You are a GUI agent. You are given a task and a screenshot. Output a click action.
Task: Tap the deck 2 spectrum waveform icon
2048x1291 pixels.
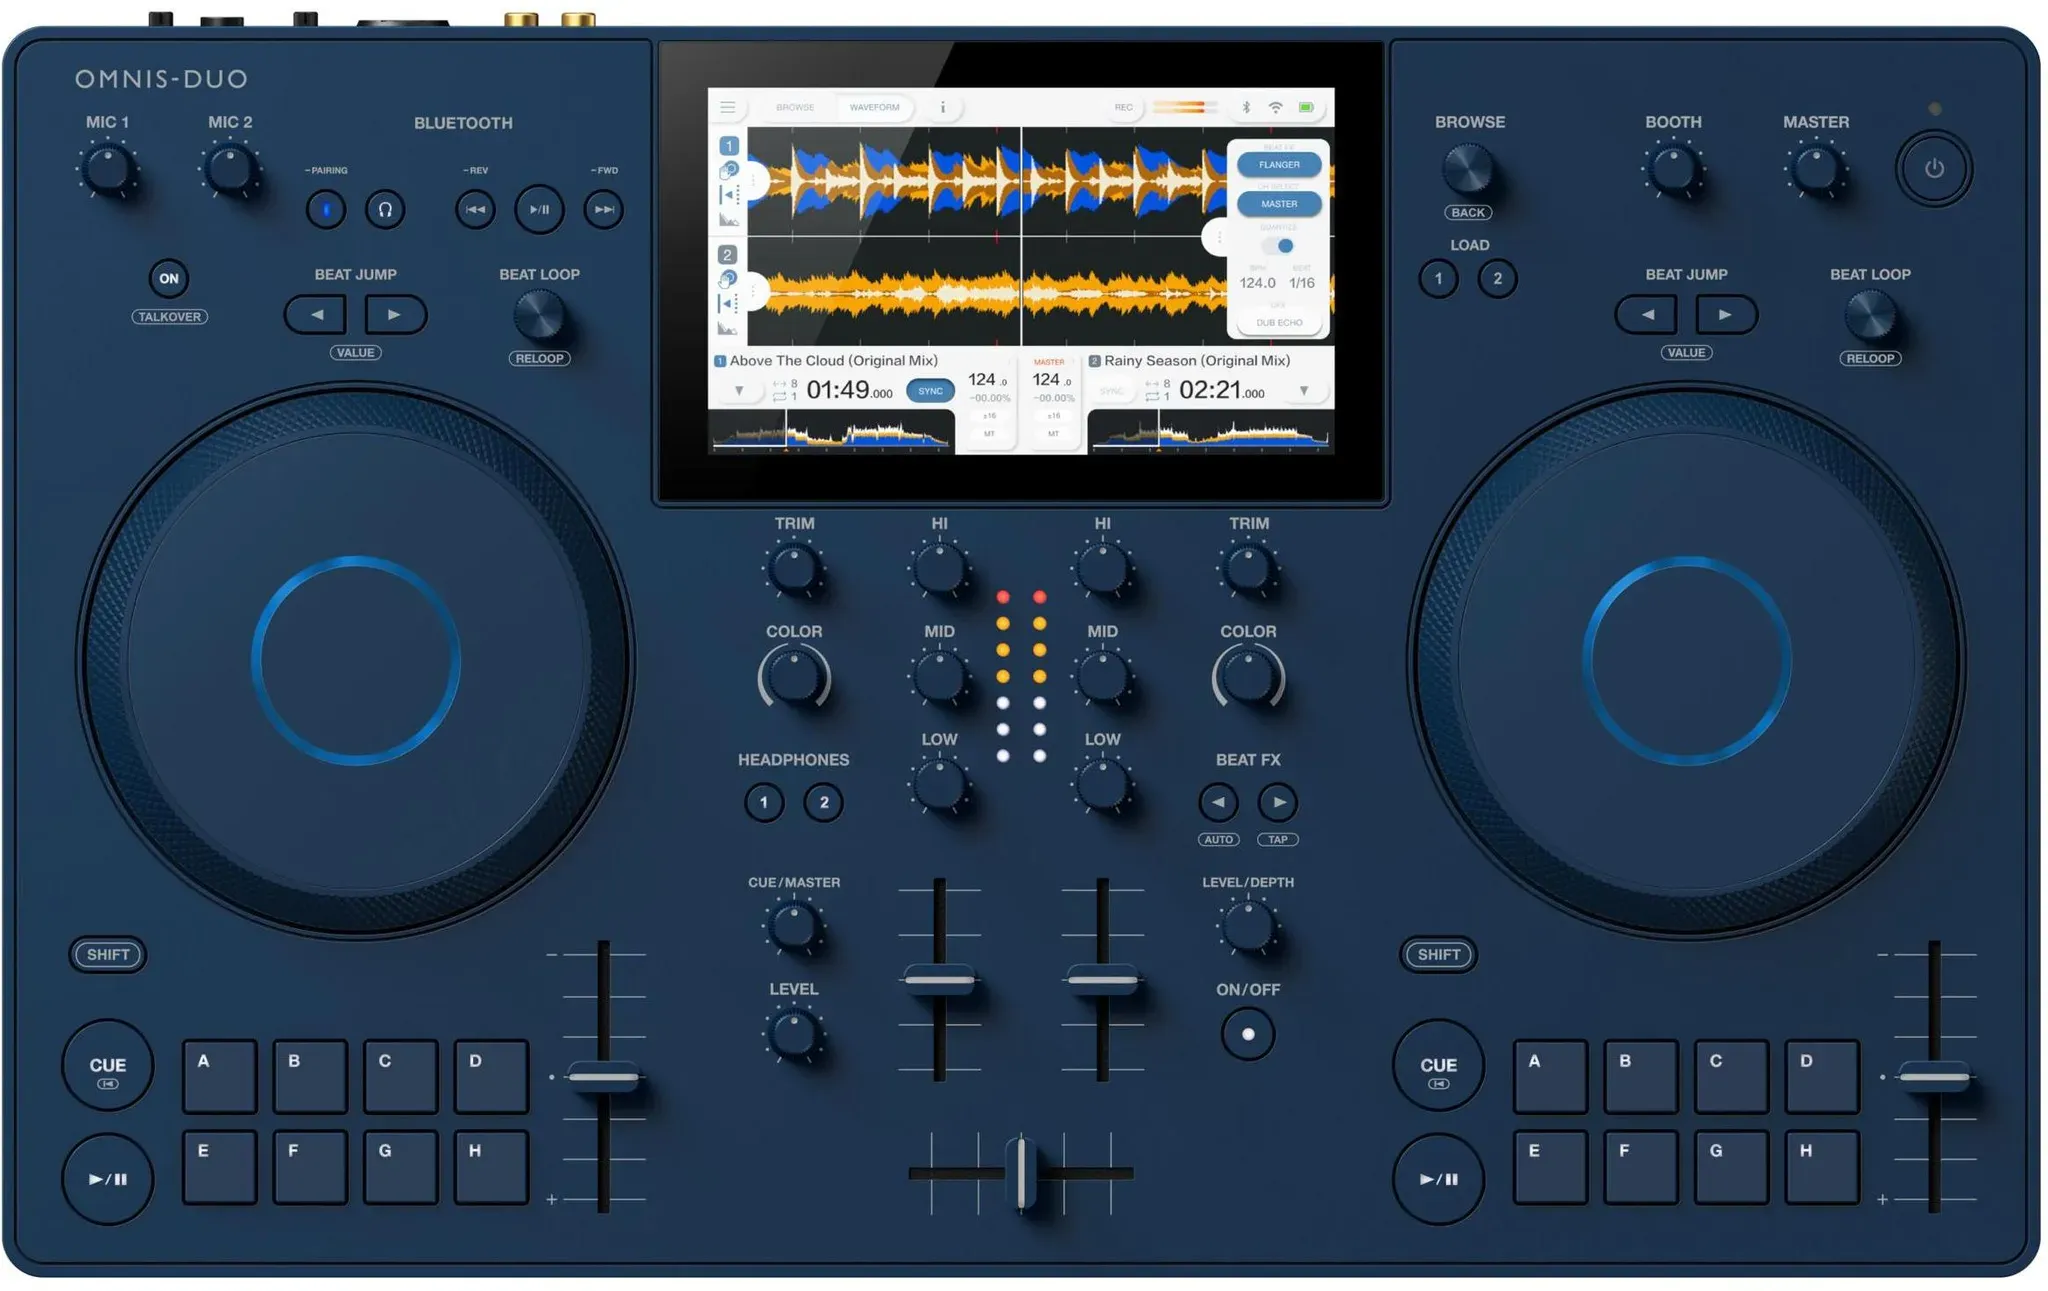coord(728,327)
